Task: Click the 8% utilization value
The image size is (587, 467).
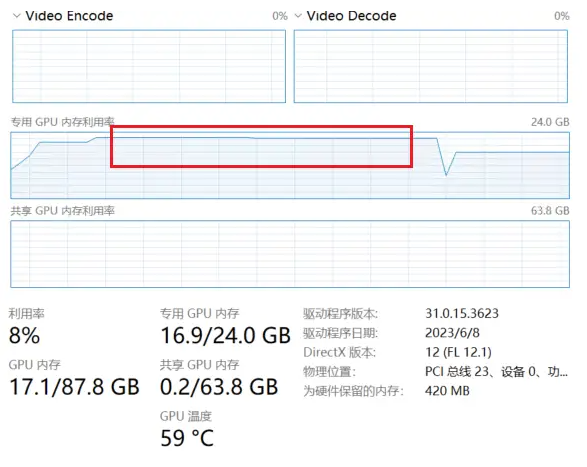Action: click(x=24, y=335)
